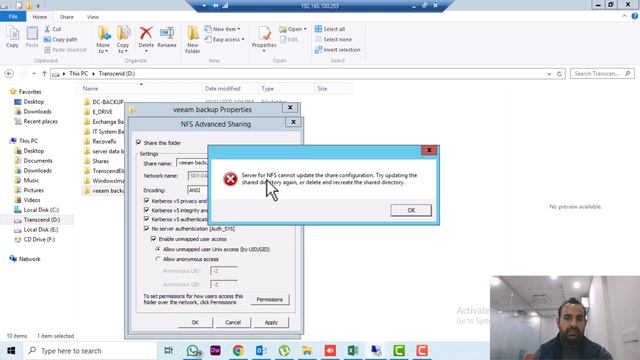Click Select none in ribbon
Screen dimensions: 640x360
coord(333,40)
